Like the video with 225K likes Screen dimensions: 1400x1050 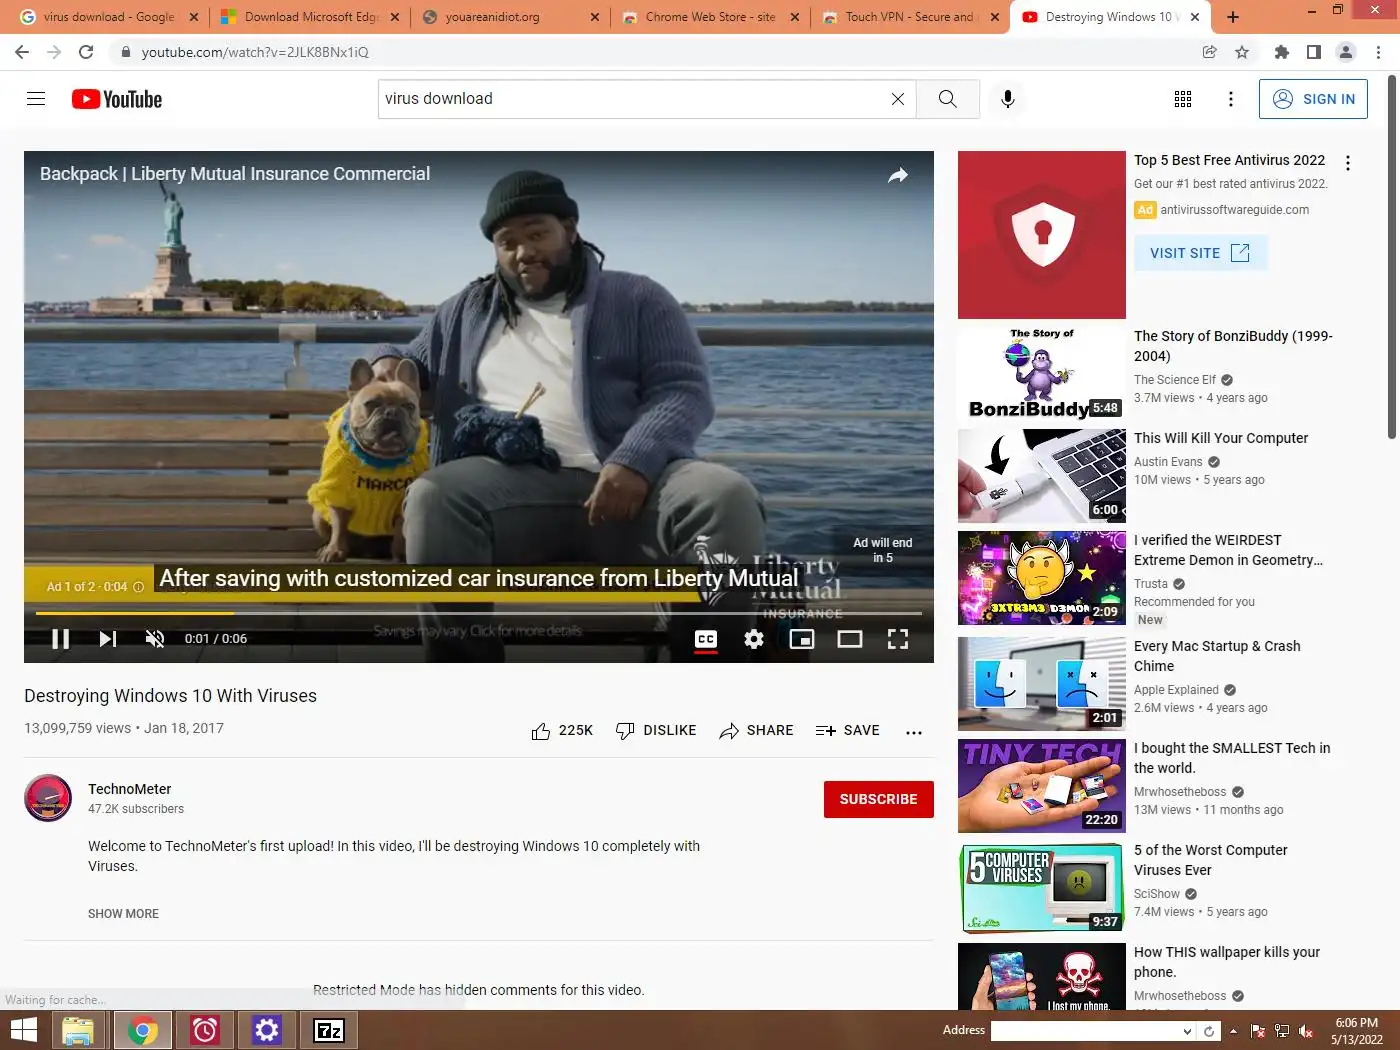(562, 731)
